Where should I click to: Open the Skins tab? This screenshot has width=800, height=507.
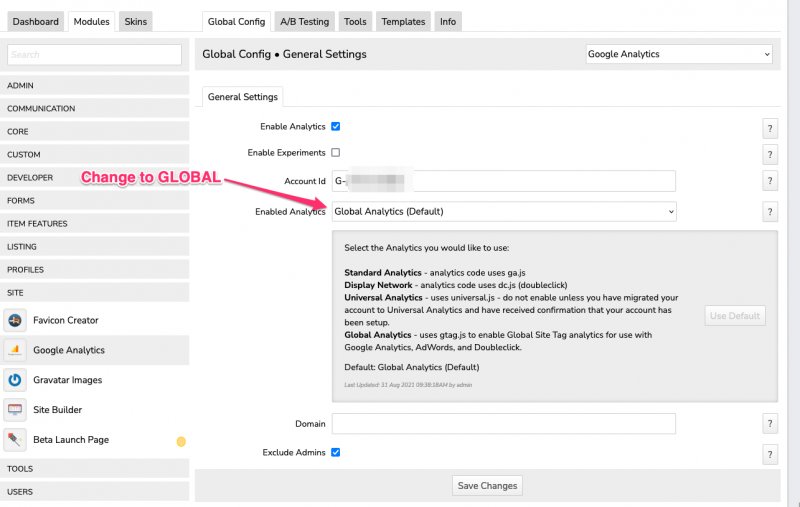point(135,21)
